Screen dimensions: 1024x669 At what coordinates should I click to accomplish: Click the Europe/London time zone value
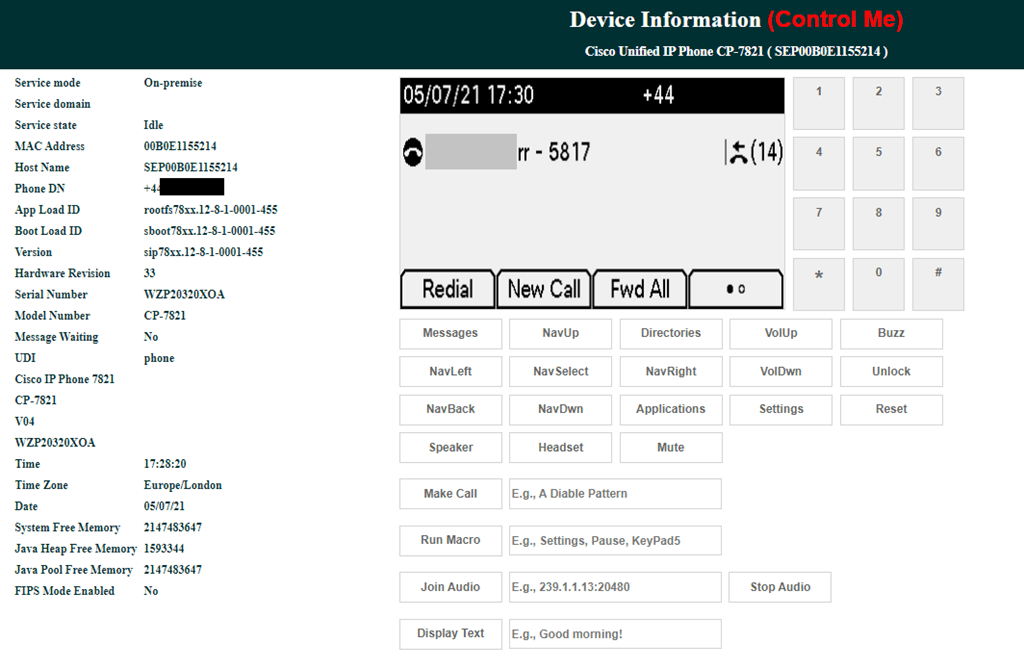tap(183, 485)
